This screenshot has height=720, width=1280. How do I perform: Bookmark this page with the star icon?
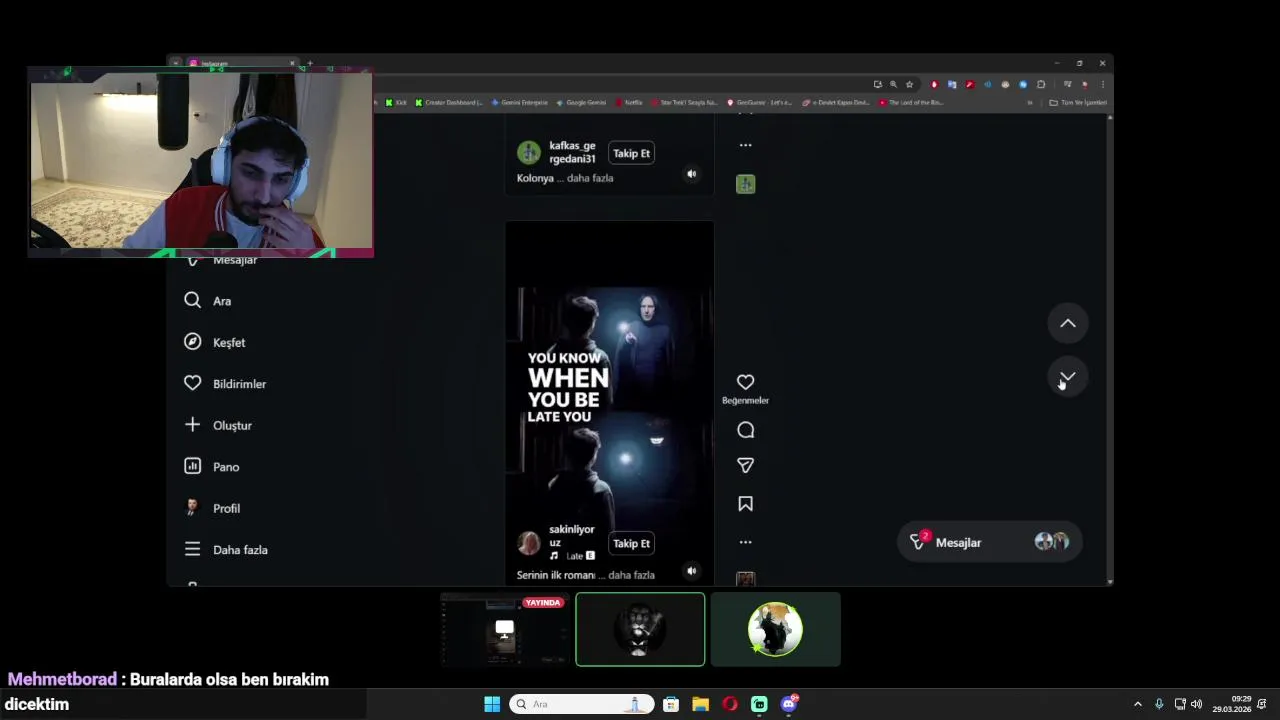pos(909,84)
